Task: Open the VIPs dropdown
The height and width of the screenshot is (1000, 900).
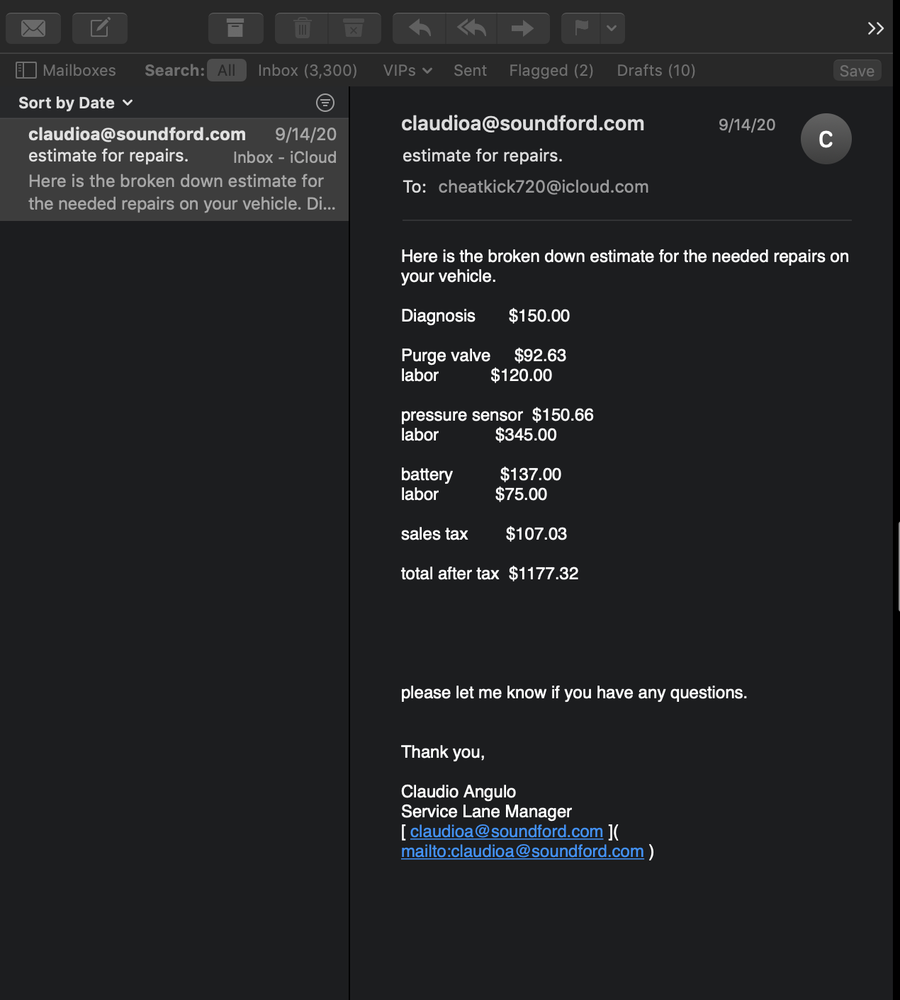Action: click(407, 70)
